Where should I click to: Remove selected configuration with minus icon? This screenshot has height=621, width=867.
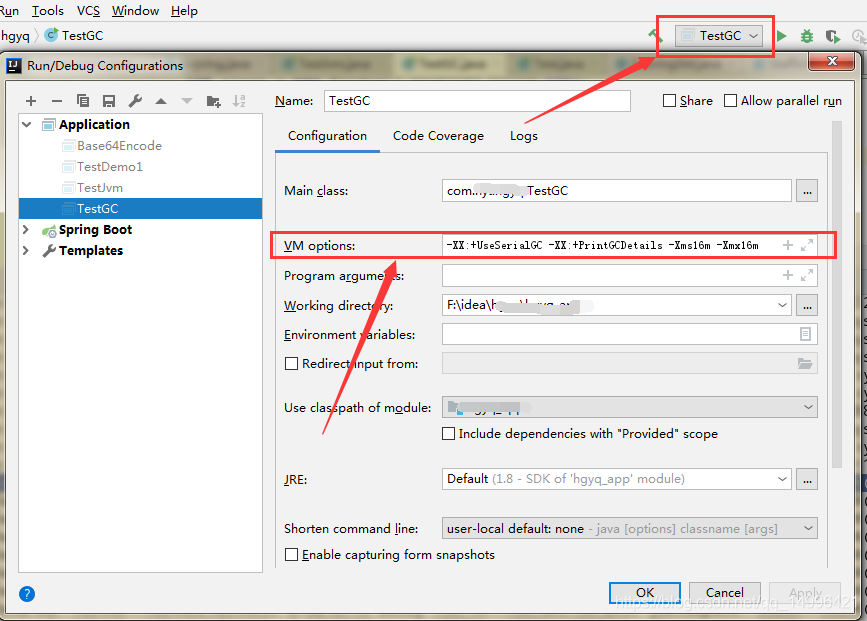[x=56, y=101]
